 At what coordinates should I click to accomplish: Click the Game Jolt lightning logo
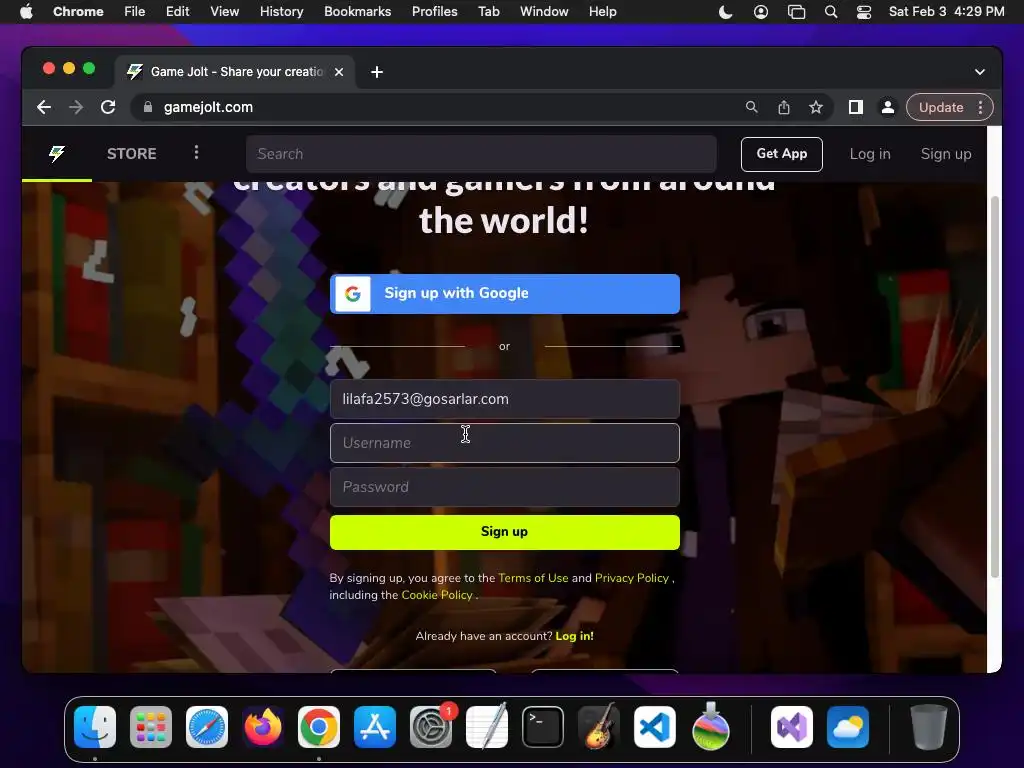[x=57, y=153]
